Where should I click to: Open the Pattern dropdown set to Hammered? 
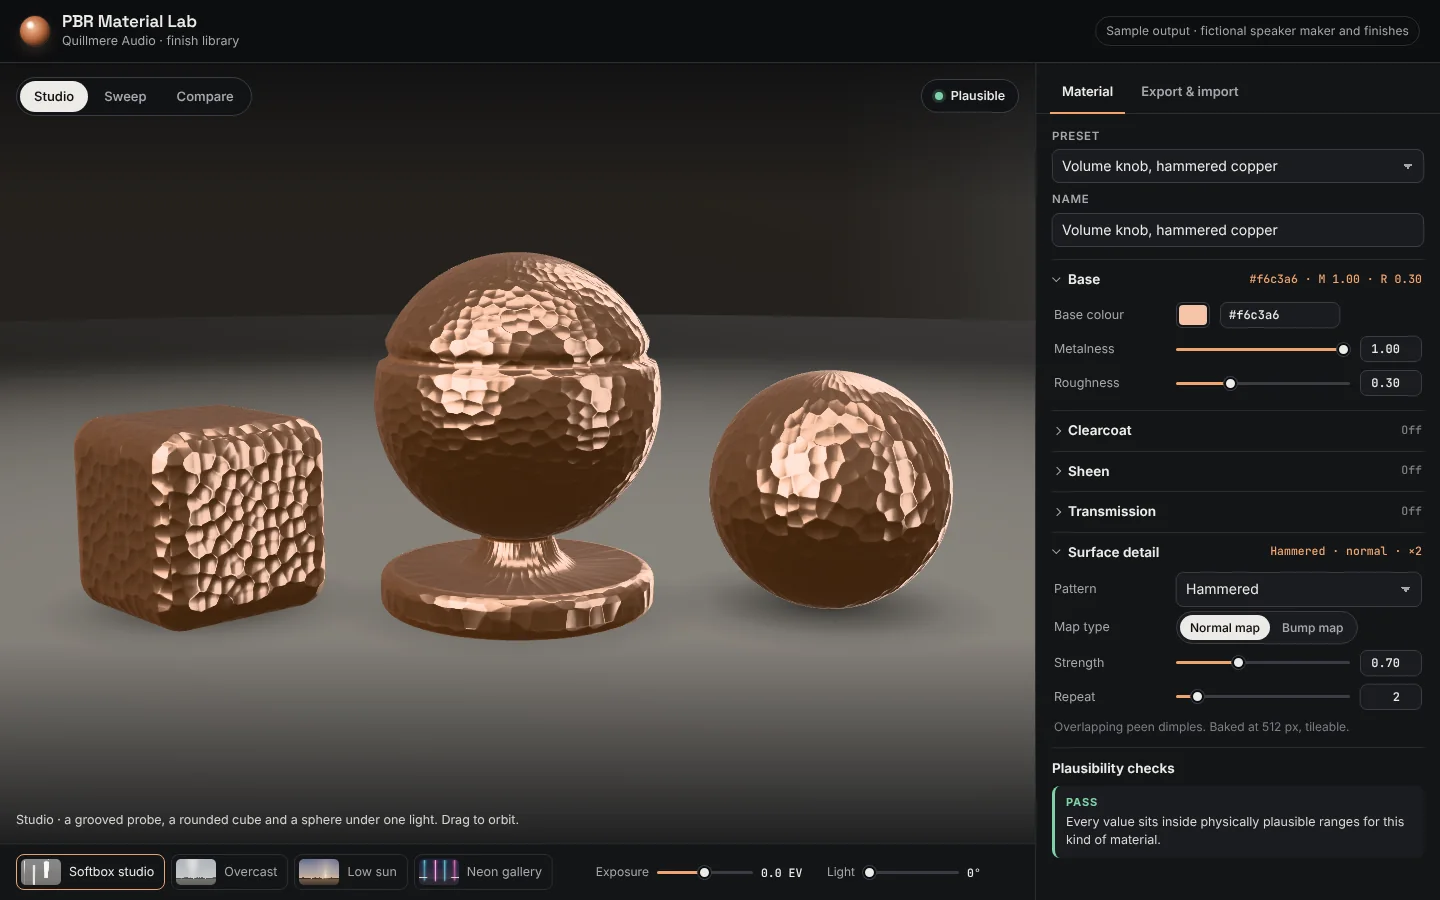click(x=1298, y=589)
